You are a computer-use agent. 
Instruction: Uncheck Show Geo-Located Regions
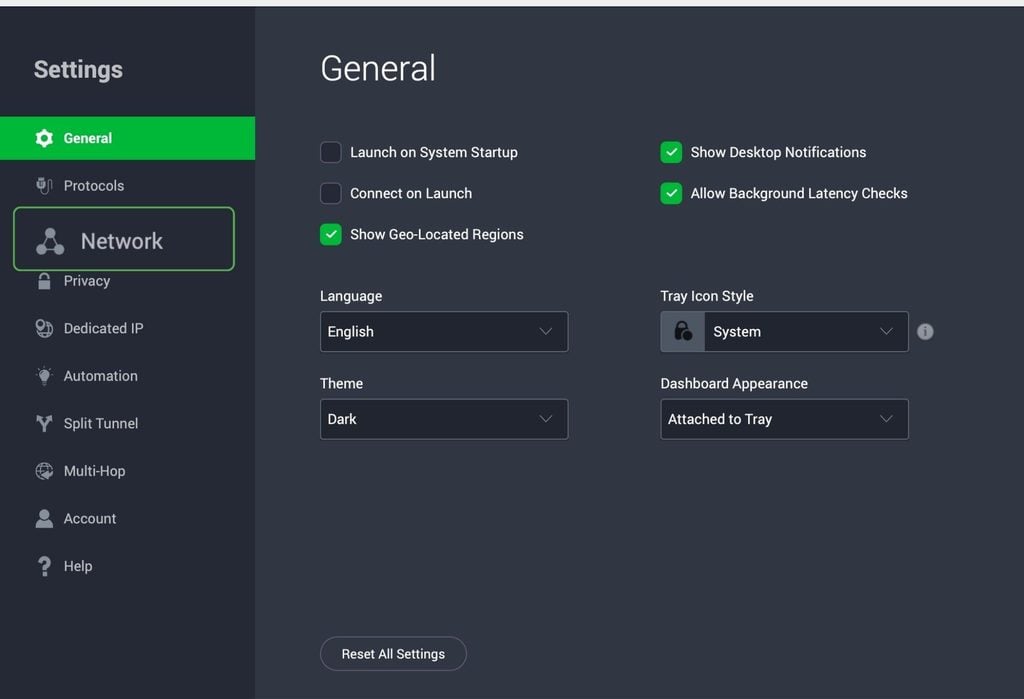(x=330, y=235)
